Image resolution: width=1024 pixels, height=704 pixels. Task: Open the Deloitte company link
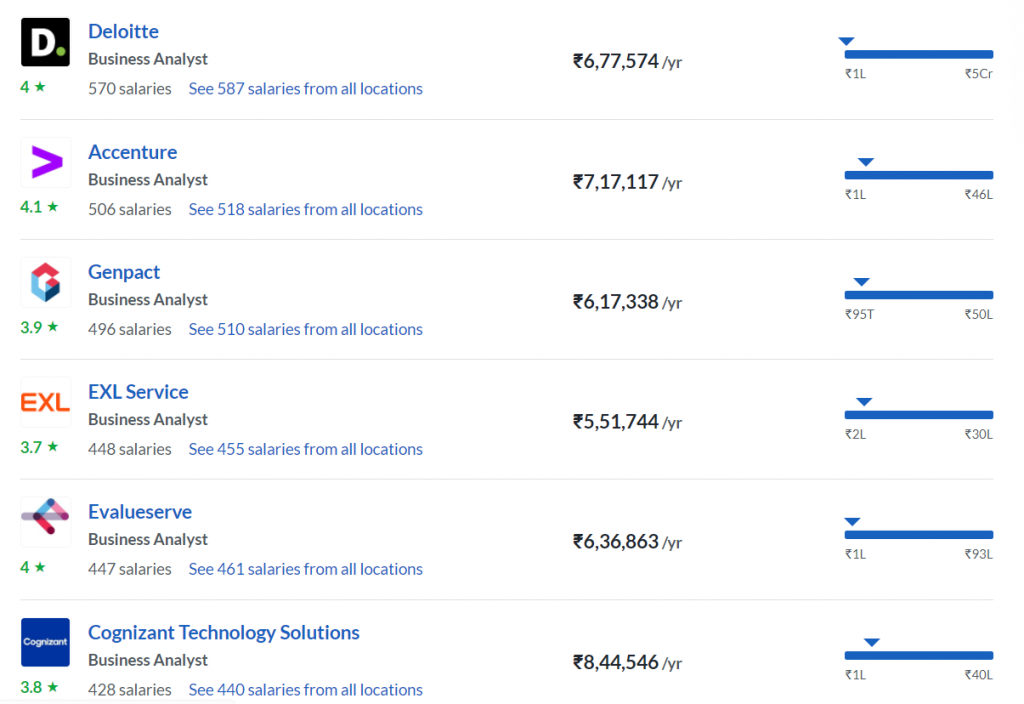[123, 31]
